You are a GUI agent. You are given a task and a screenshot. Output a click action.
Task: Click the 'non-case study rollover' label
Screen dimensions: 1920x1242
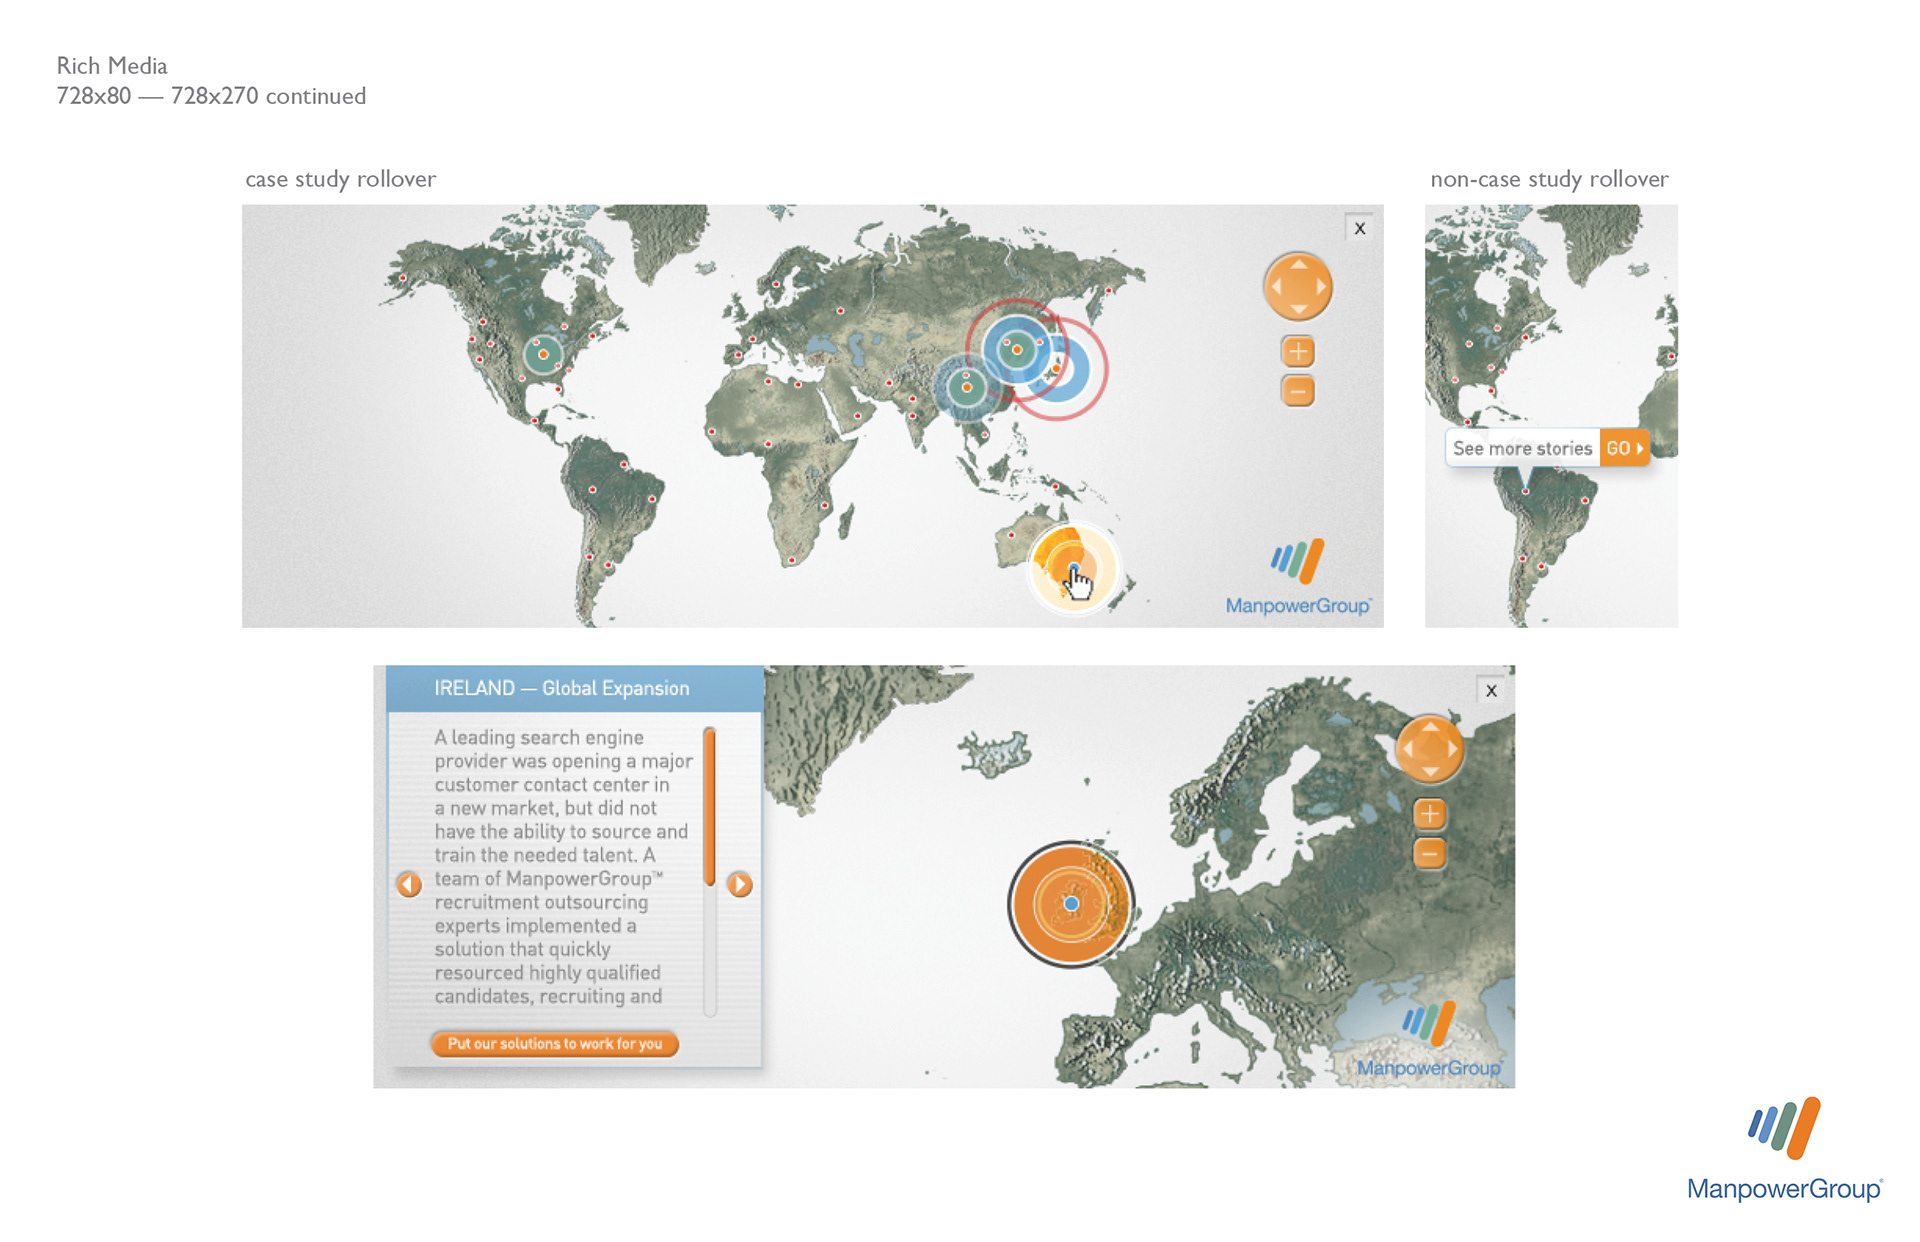point(1549,179)
